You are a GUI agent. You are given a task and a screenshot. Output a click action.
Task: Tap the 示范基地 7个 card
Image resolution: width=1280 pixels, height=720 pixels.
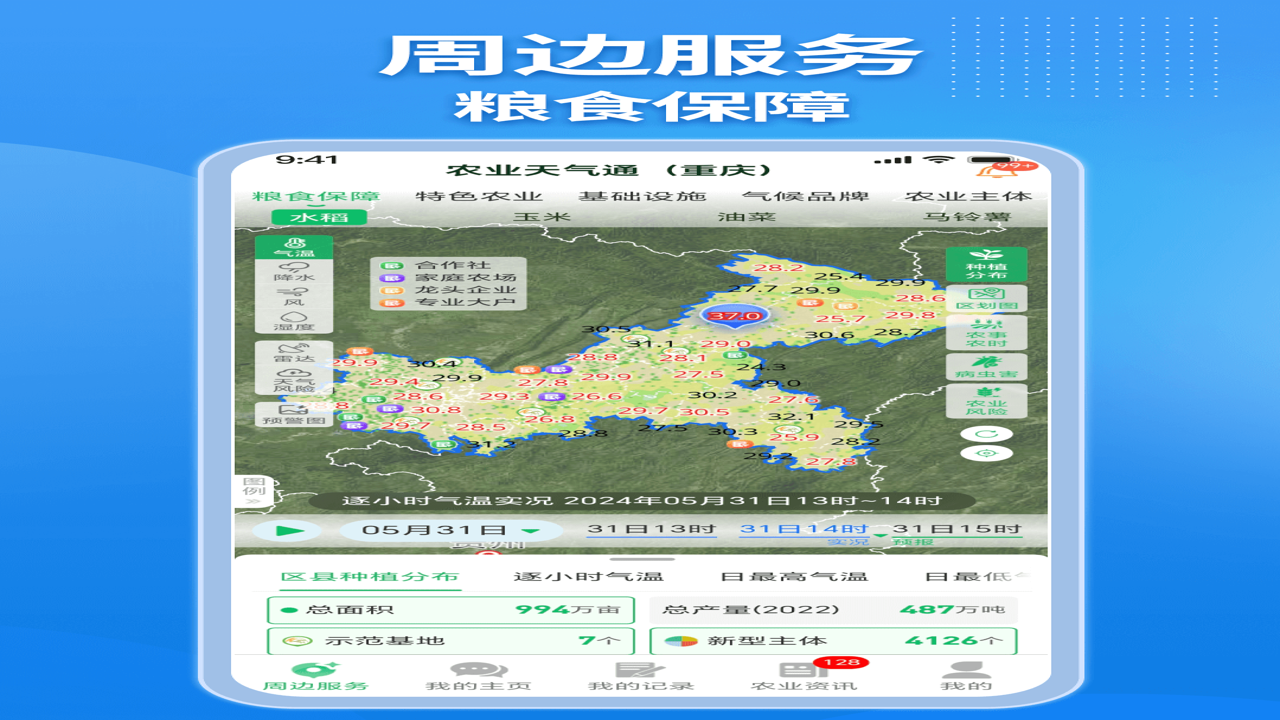click(x=451, y=640)
